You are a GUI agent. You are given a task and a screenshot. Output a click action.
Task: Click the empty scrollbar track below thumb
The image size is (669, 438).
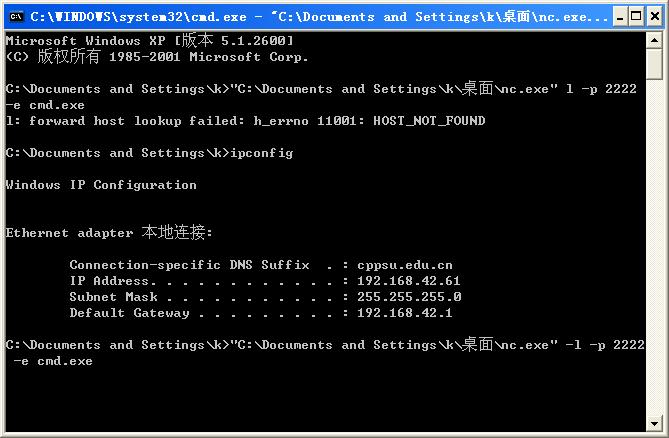(654, 250)
